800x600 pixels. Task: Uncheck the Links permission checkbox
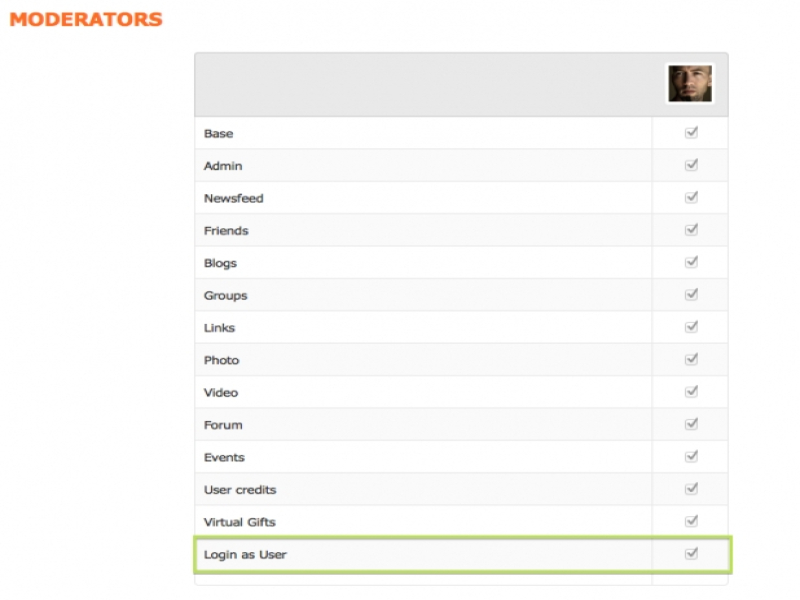[691, 327]
